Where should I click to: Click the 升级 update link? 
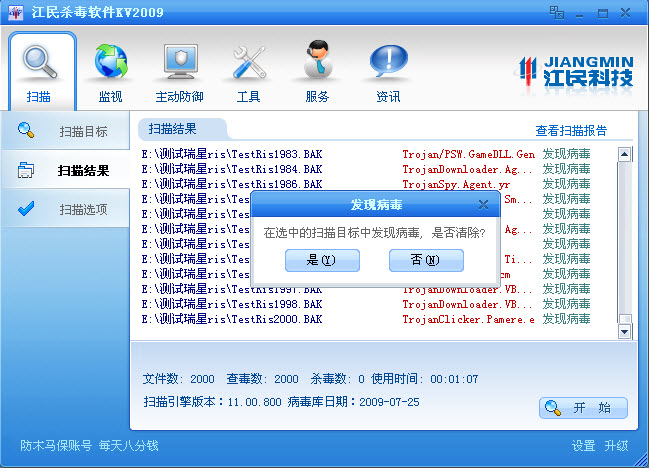click(616, 446)
